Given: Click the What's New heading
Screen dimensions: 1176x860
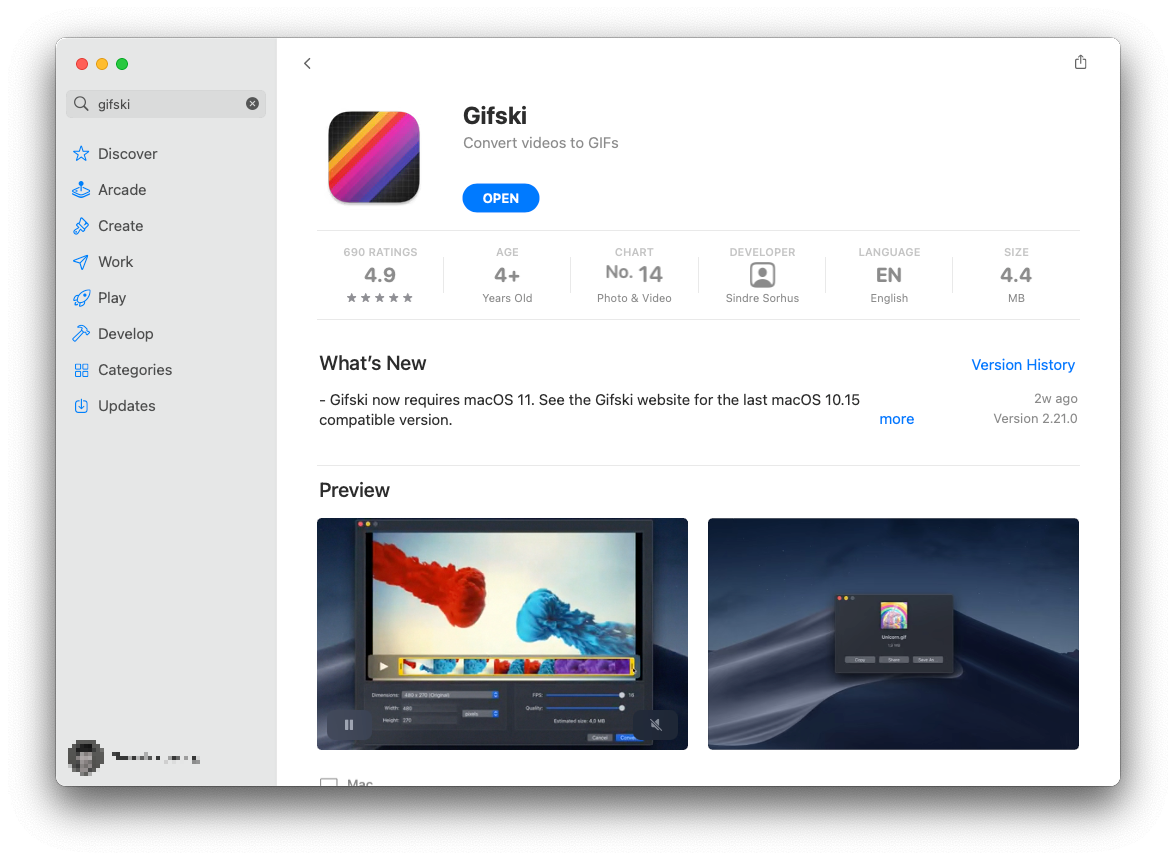Looking at the screenshot, I should pyautogui.click(x=373, y=364).
